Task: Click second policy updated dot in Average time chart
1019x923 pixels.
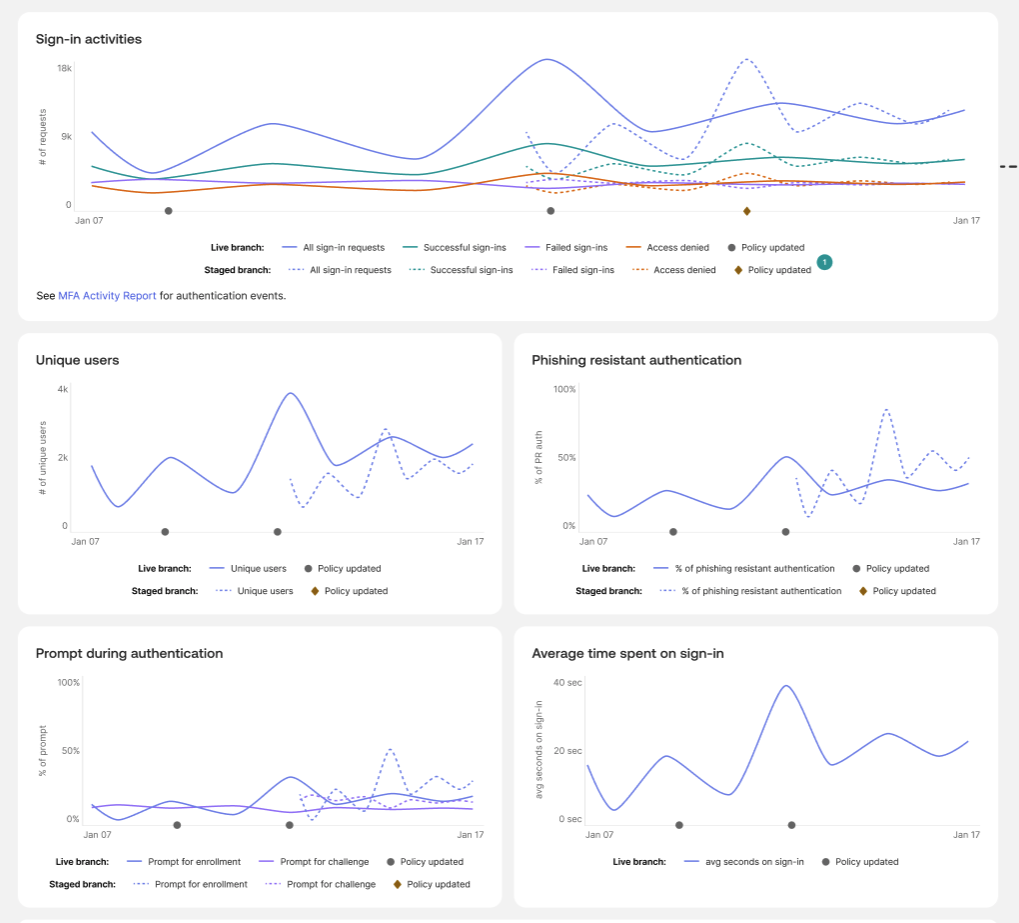Action: click(792, 825)
